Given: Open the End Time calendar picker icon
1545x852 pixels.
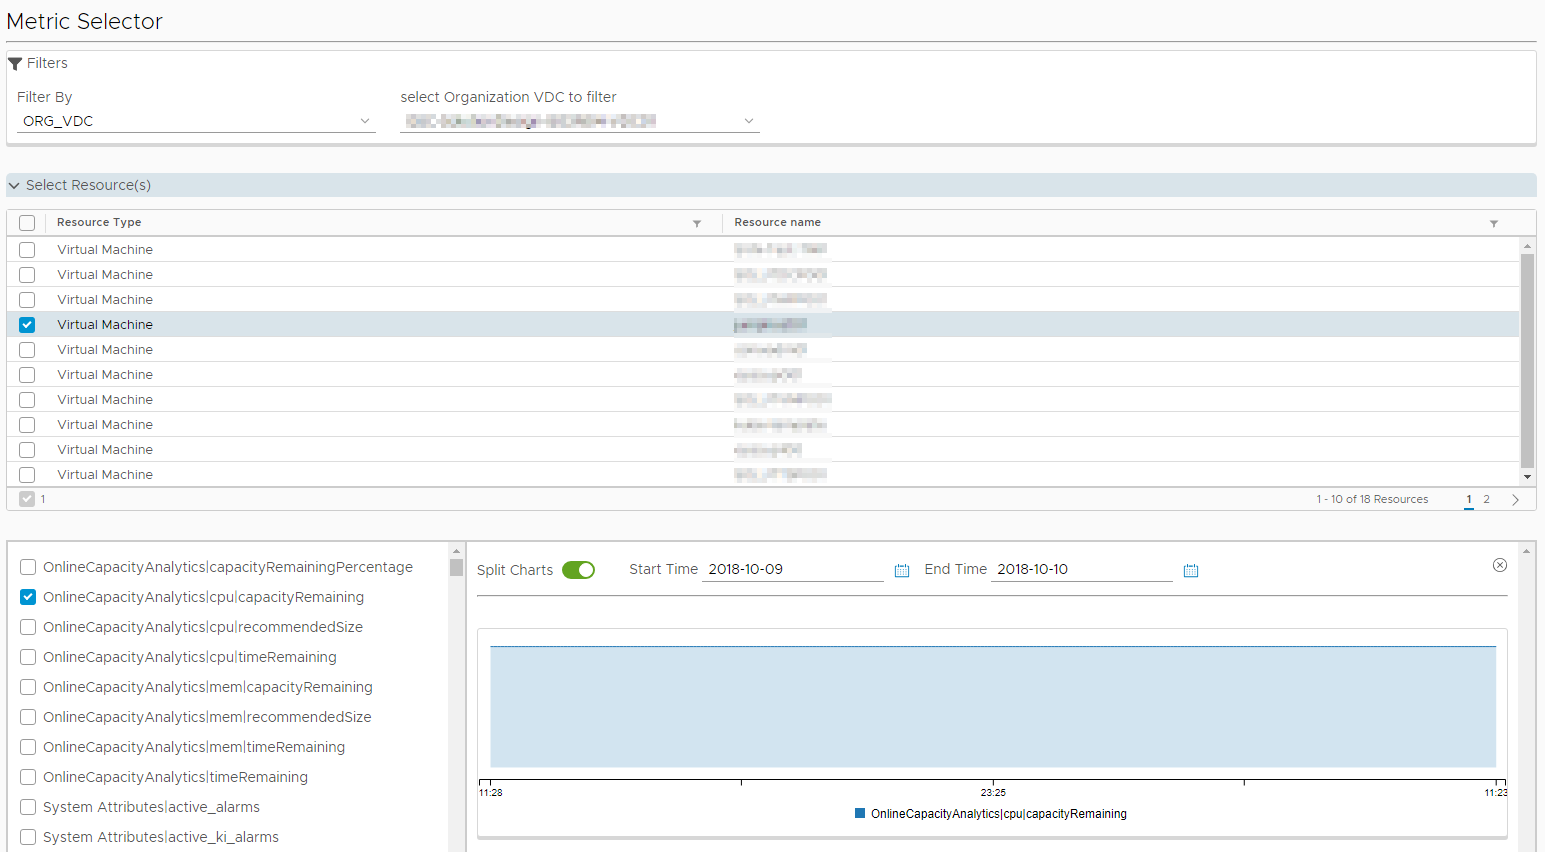Looking at the screenshot, I should pyautogui.click(x=1191, y=570).
